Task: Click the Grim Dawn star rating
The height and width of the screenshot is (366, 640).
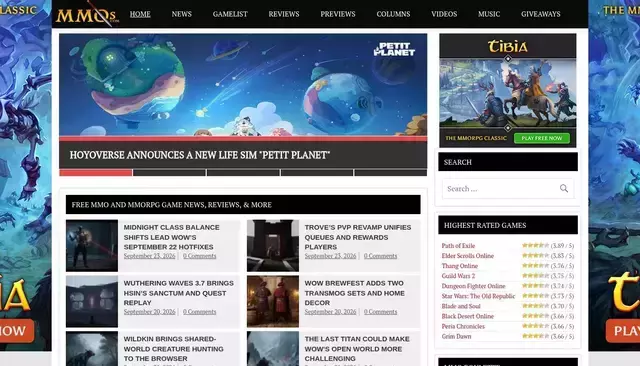Action: tap(536, 336)
